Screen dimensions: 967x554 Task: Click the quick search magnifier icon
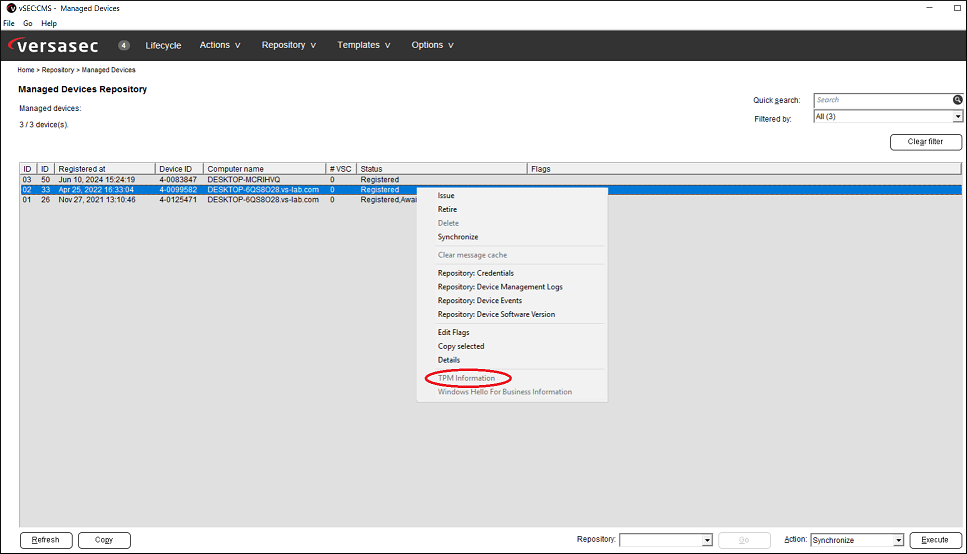pos(957,100)
